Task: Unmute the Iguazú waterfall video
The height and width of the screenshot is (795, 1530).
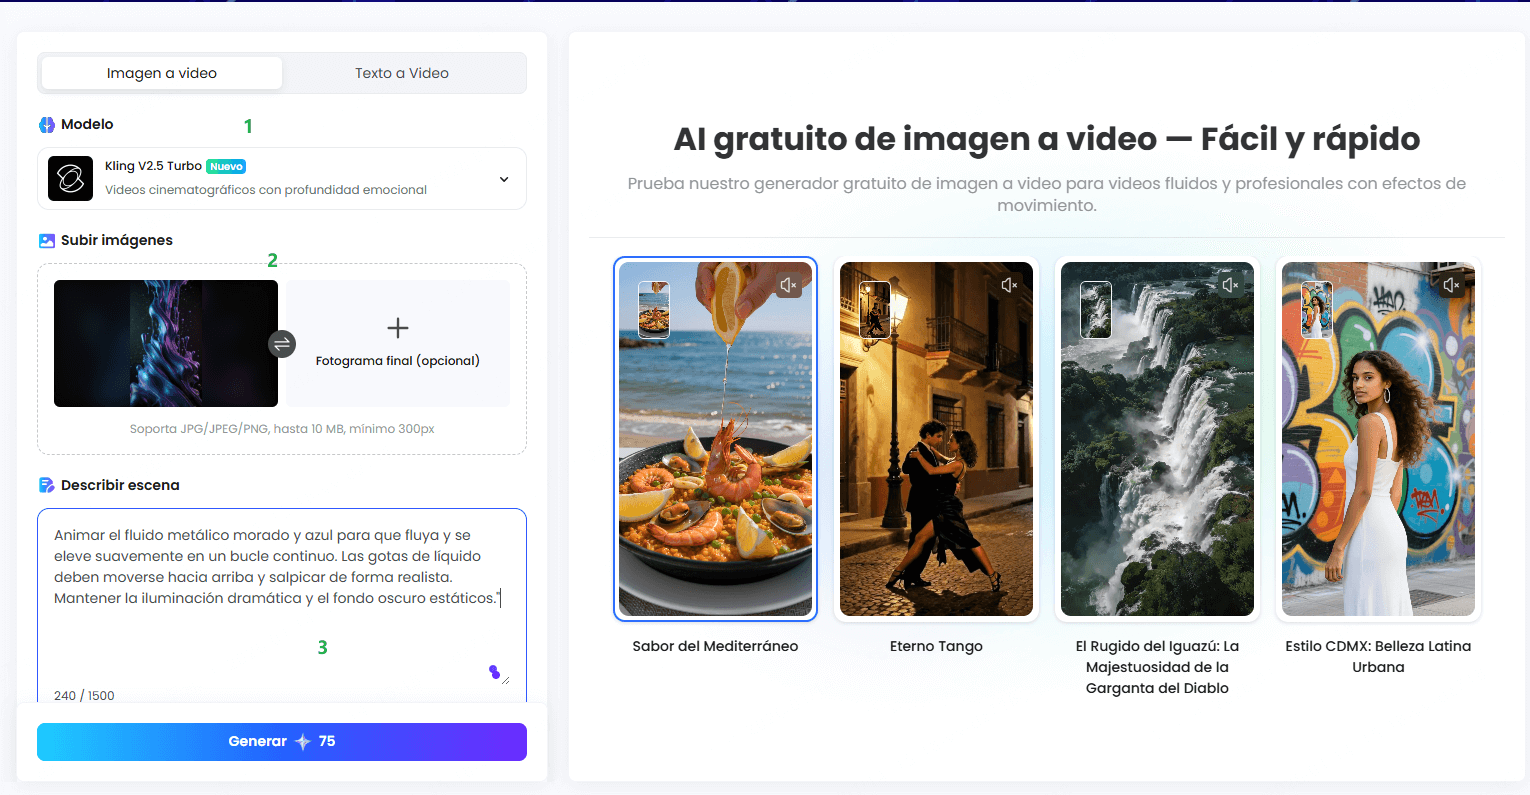Action: coord(1229,284)
